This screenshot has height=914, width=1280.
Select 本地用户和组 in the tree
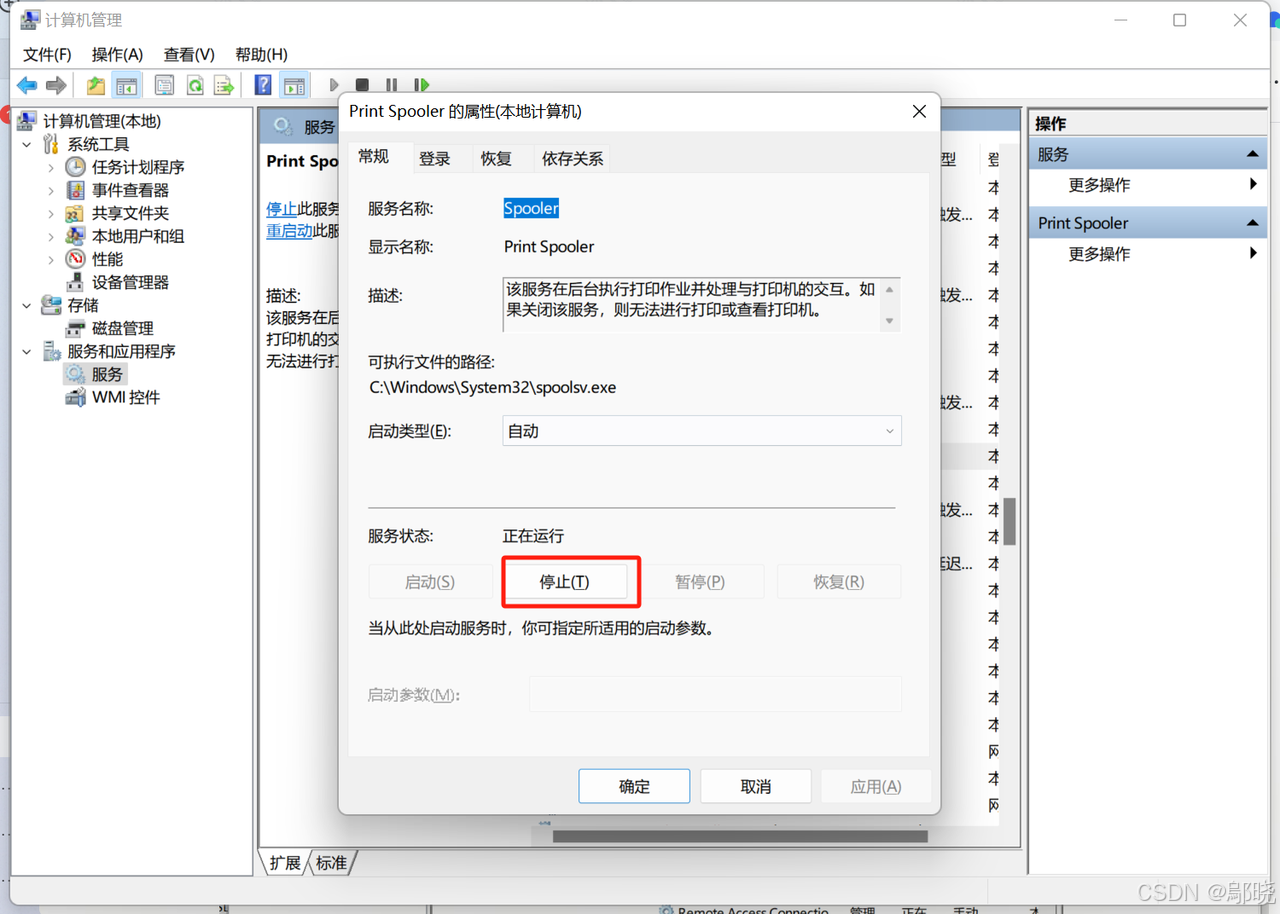pyautogui.click(x=138, y=236)
